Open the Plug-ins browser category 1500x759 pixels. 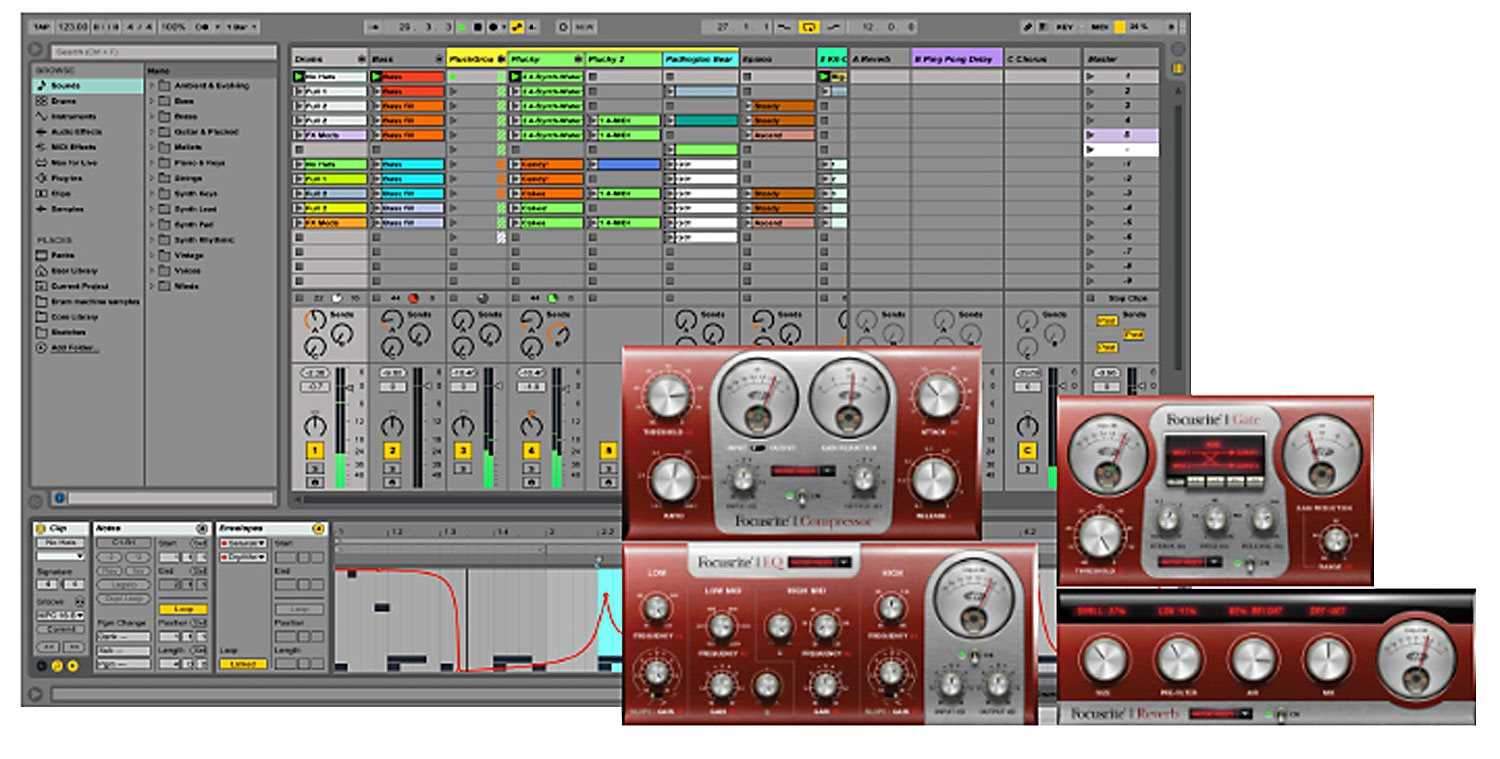pyautogui.click(x=66, y=178)
